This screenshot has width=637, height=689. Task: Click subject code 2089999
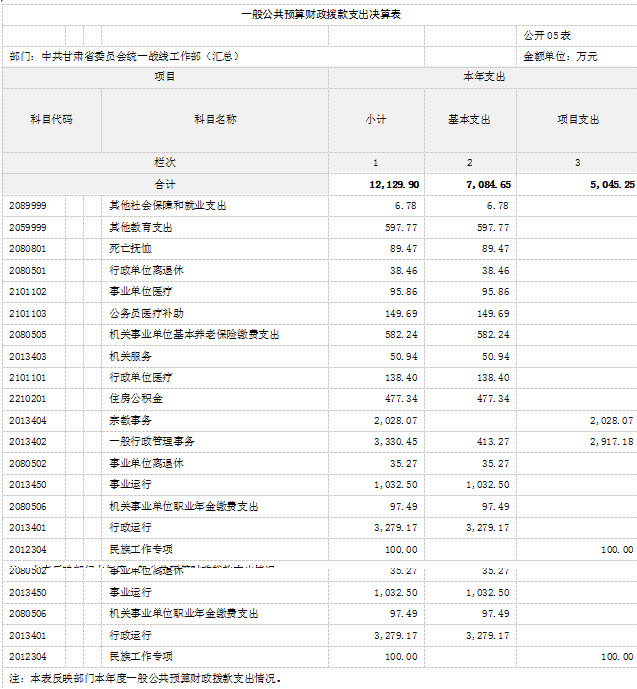click(x=28, y=206)
